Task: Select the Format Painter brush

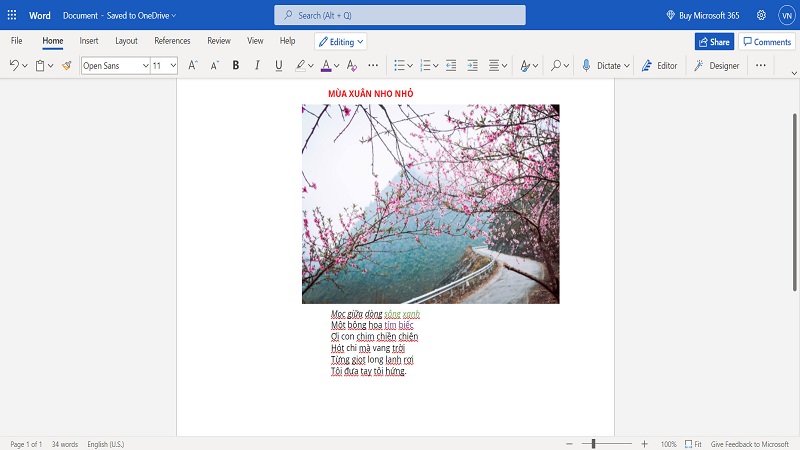Action: coord(66,65)
